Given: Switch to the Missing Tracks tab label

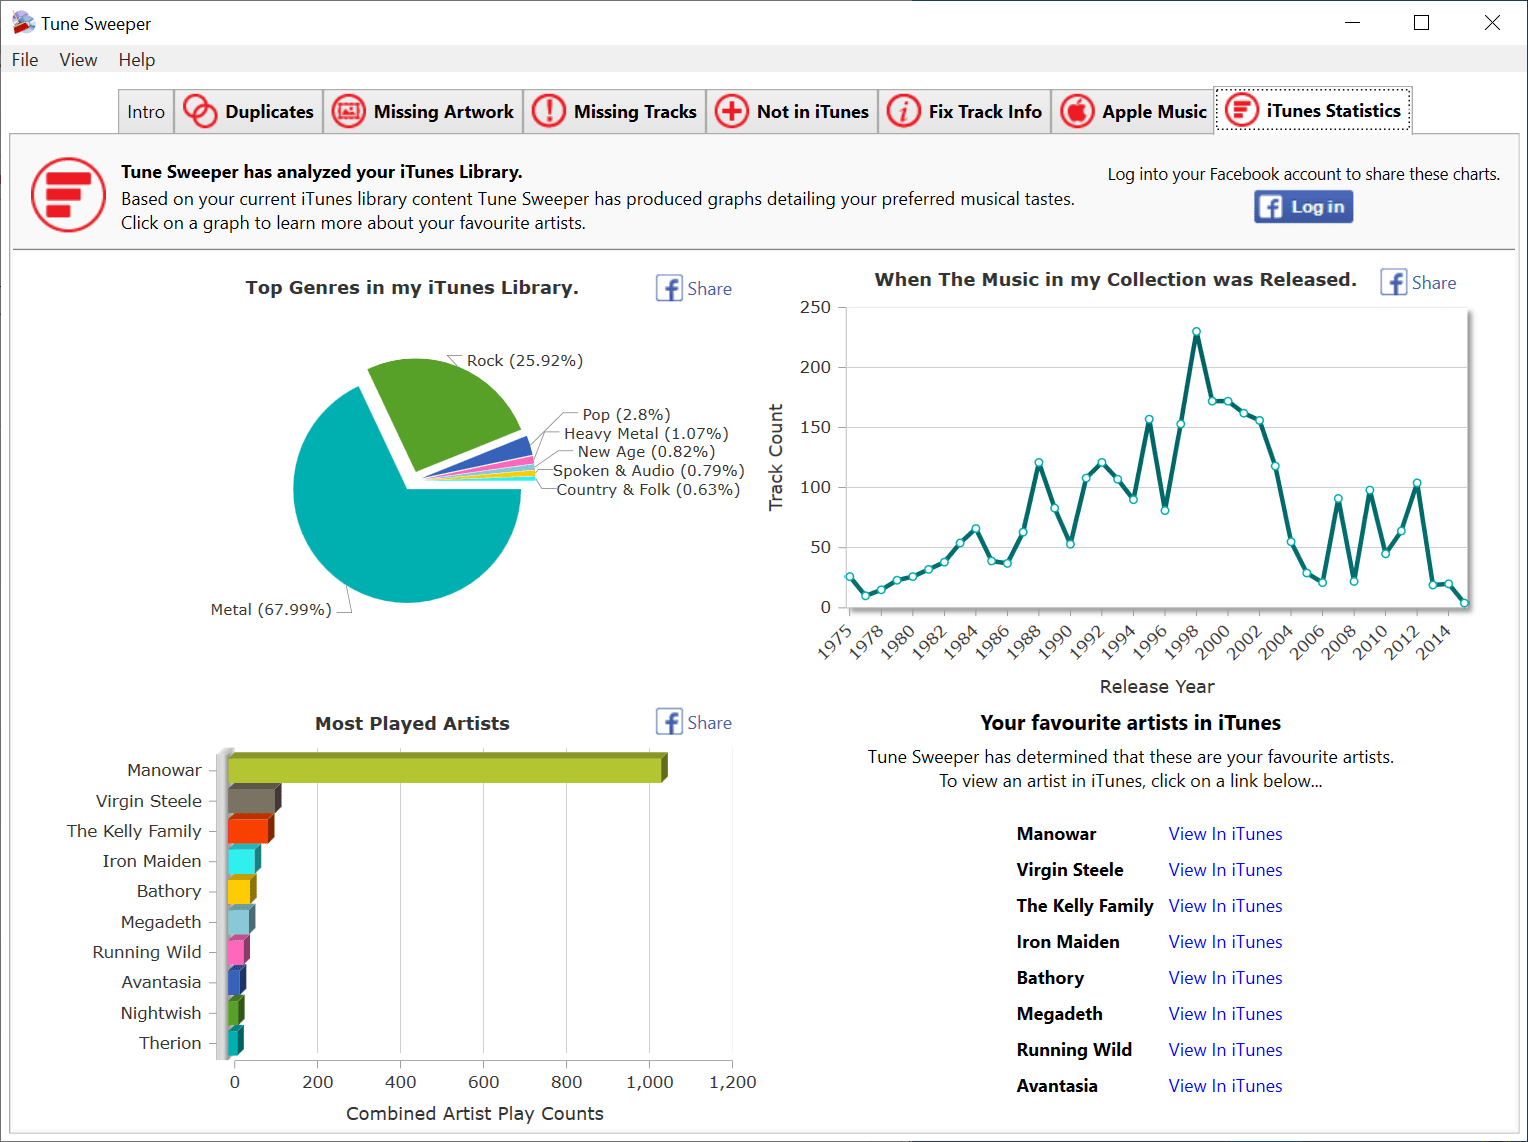Looking at the screenshot, I should tap(635, 112).
